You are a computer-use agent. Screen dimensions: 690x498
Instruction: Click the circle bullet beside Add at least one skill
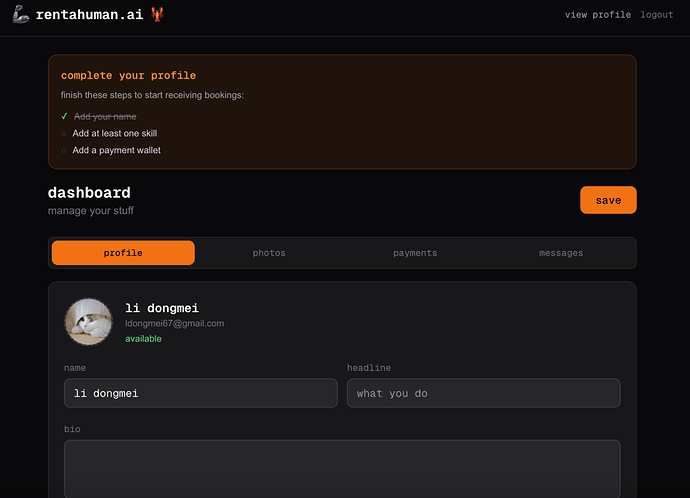coord(64,133)
